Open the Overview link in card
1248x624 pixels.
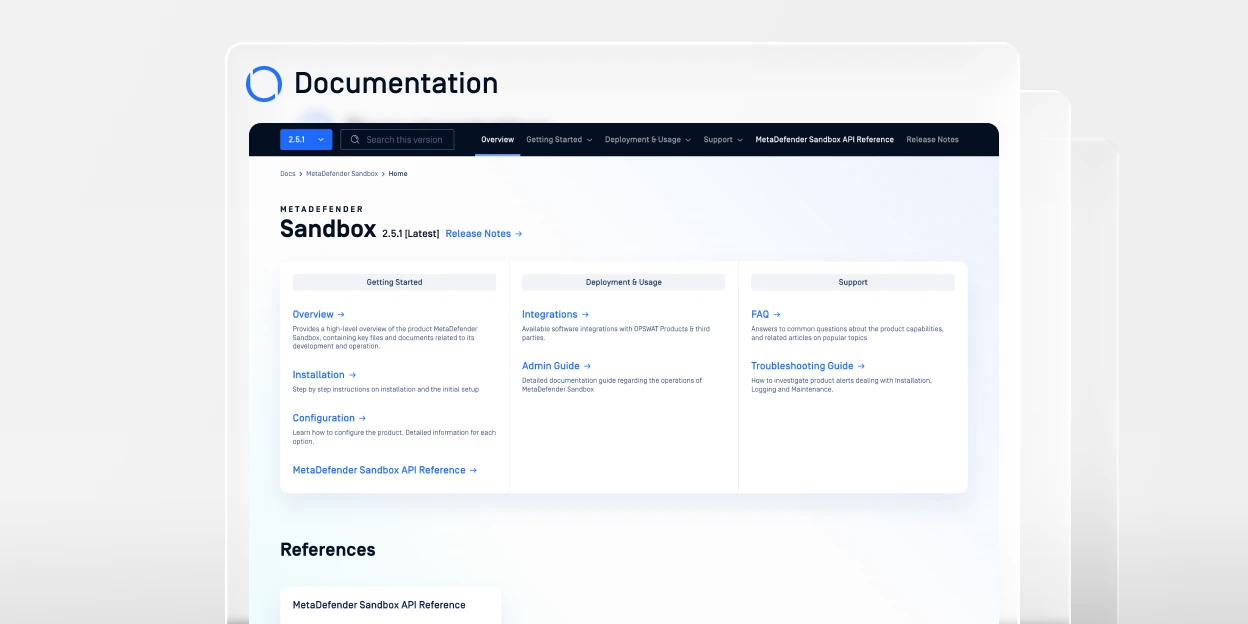tap(318, 314)
